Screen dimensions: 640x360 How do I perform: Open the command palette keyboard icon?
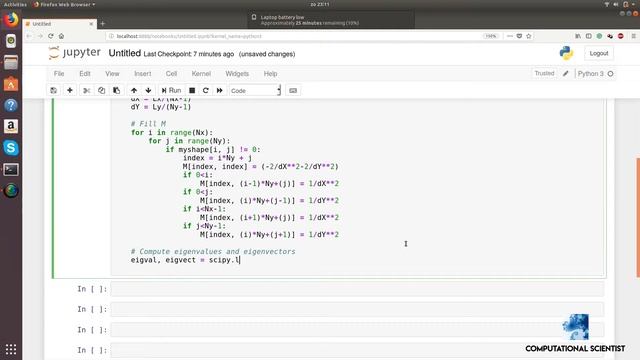pos(293,90)
